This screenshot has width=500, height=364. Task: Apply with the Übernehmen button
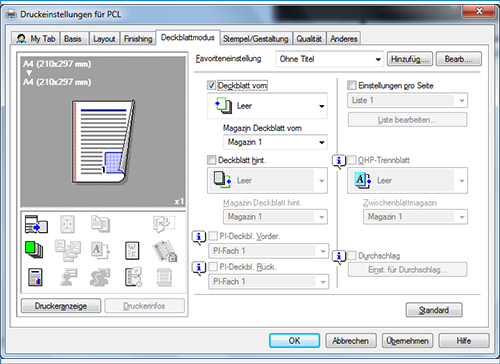point(407,341)
